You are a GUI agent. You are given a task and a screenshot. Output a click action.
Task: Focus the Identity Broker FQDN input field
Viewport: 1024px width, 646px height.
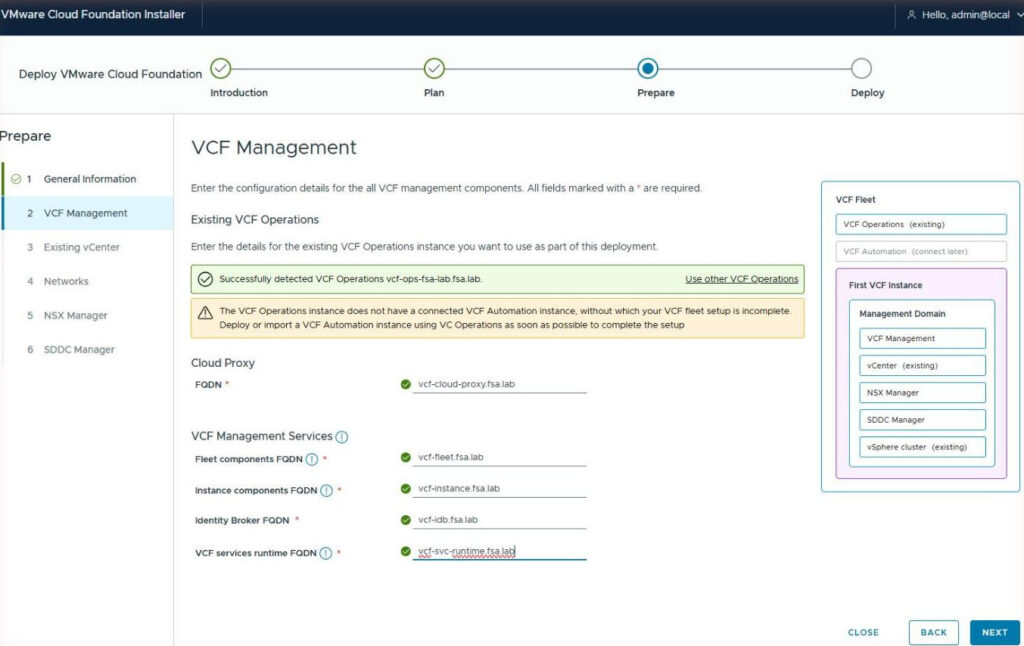[x=499, y=521]
